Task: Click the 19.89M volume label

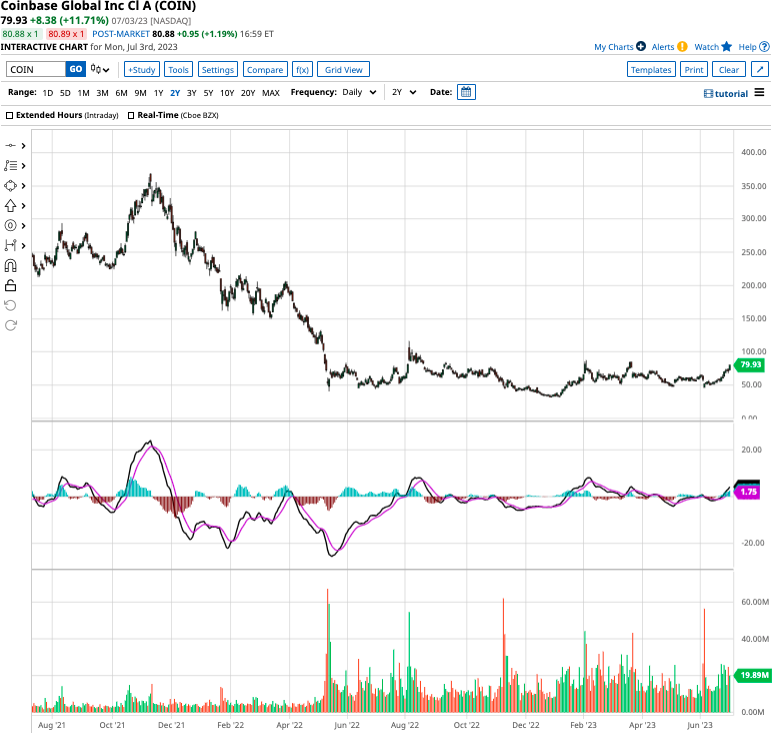Action: [753, 675]
